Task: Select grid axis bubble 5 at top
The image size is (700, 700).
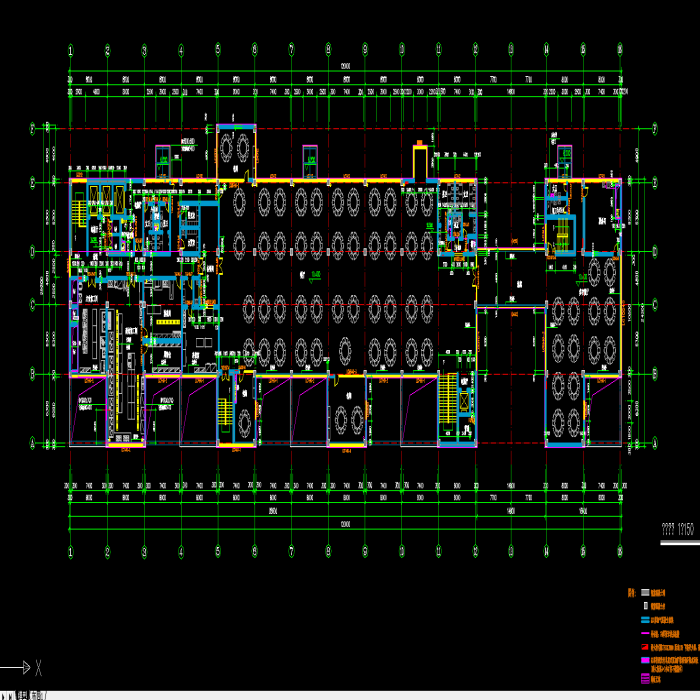Action: pos(218,49)
